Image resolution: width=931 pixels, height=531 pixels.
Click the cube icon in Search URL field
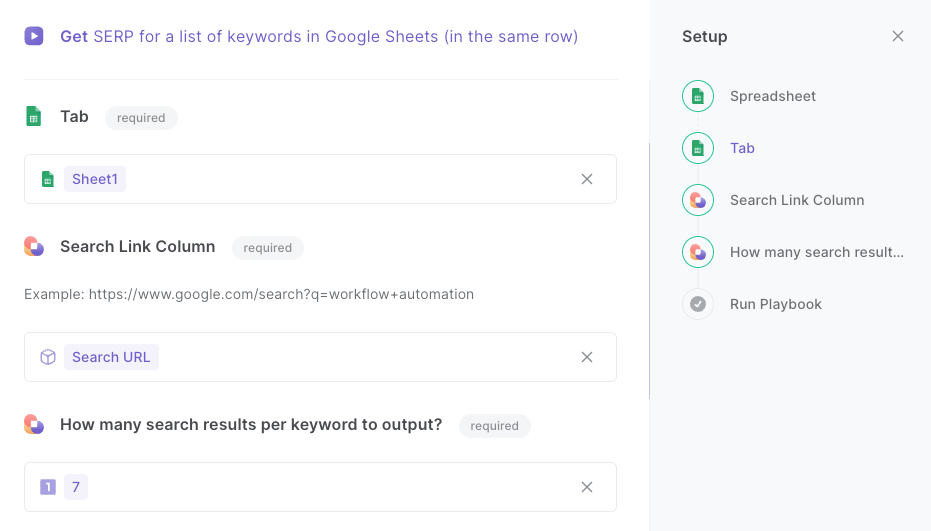click(x=48, y=357)
